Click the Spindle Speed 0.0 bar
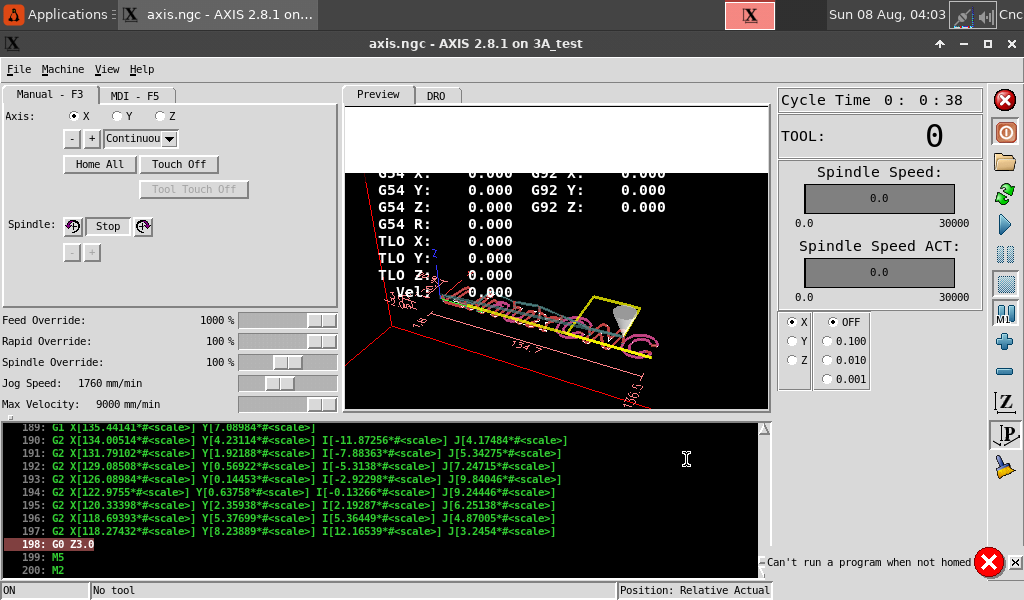This screenshot has height=600, width=1024. [879, 198]
